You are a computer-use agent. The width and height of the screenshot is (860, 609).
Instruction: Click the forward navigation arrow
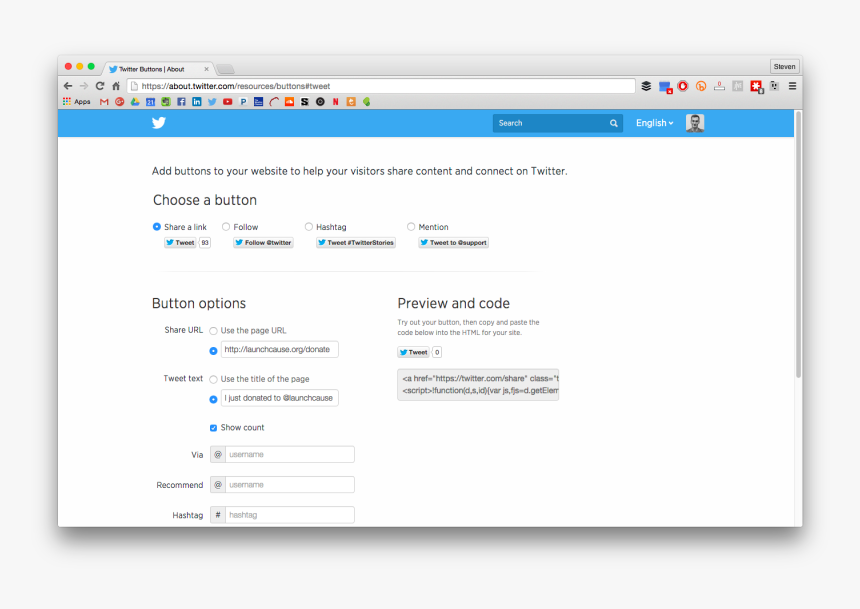click(84, 86)
